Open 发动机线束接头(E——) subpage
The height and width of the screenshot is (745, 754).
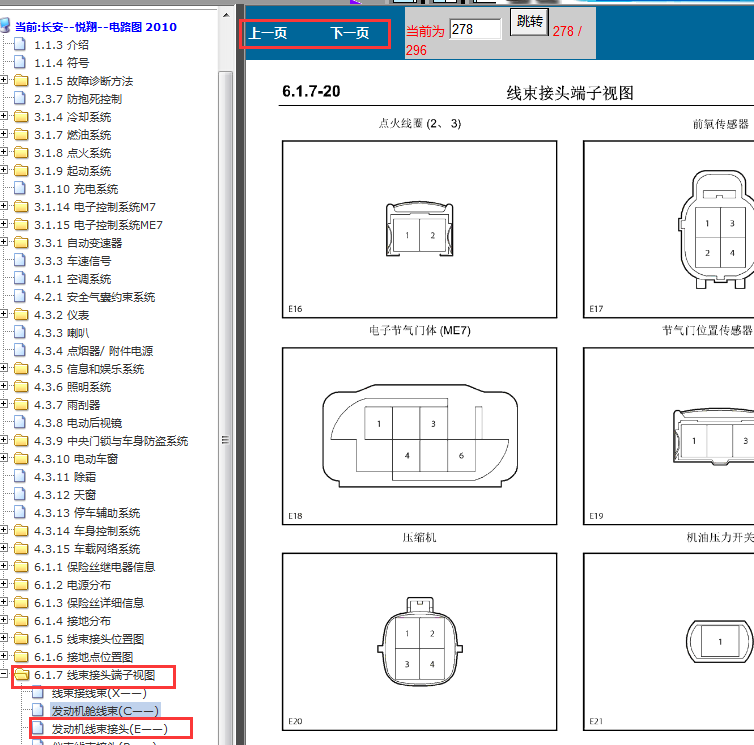click(x=110, y=729)
